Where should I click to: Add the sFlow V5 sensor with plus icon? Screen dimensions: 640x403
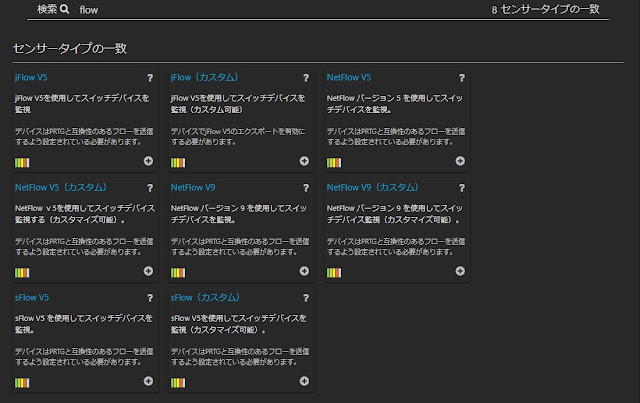[148, 381]
